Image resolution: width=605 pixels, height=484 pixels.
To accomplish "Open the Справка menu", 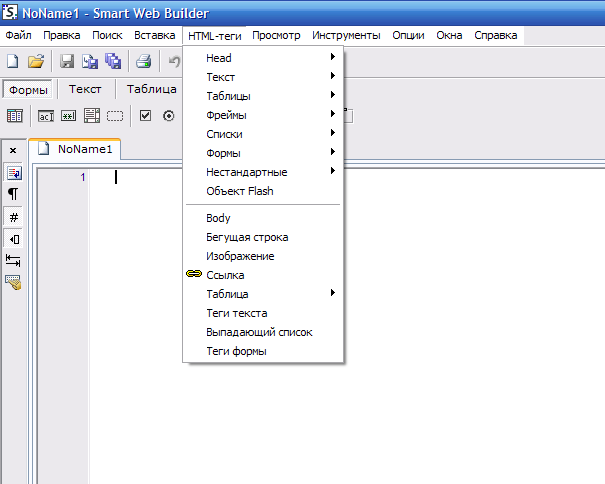I will click(x=496, y=35).
